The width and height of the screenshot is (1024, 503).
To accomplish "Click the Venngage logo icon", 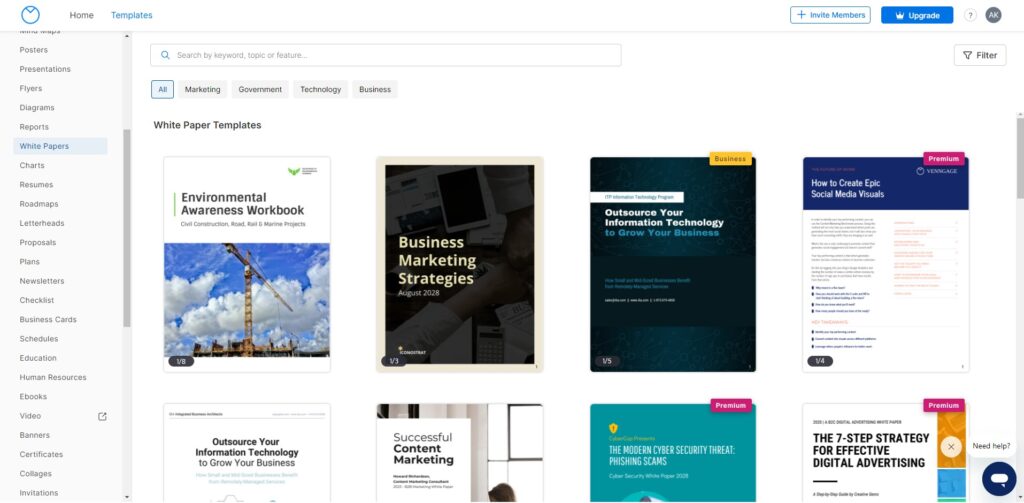I will 30,14.
